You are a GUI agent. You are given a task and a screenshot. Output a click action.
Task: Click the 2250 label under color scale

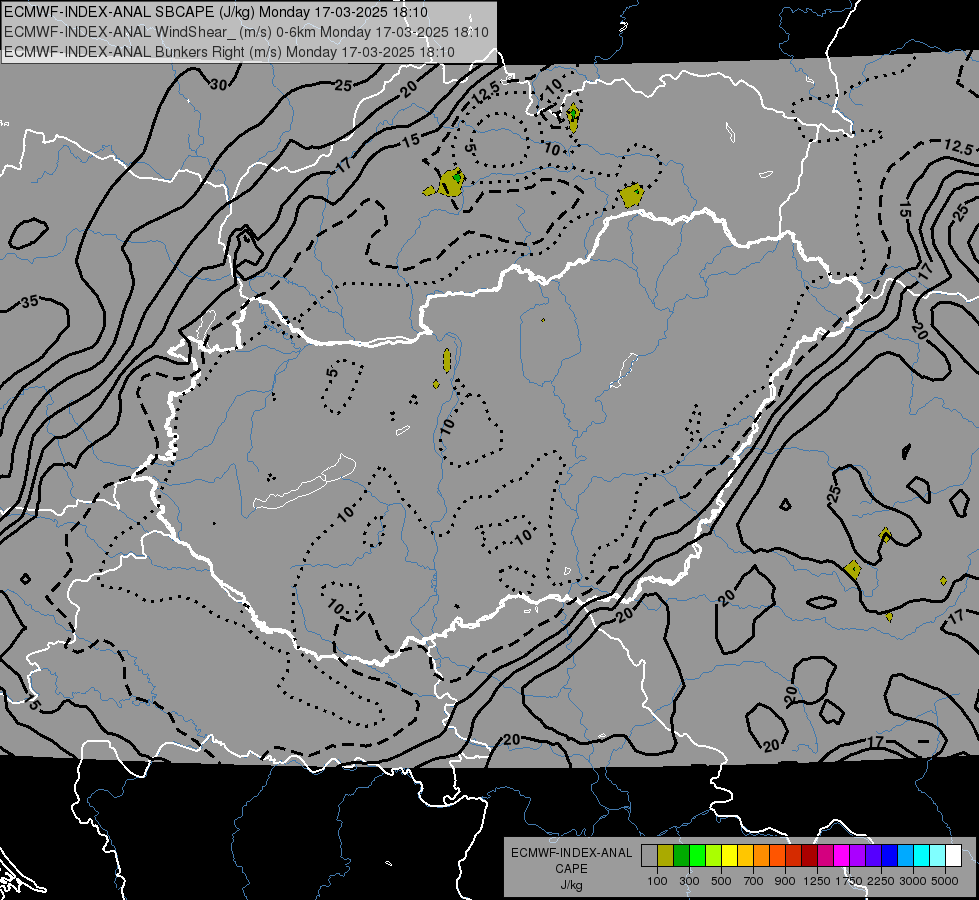pos(880,881)
